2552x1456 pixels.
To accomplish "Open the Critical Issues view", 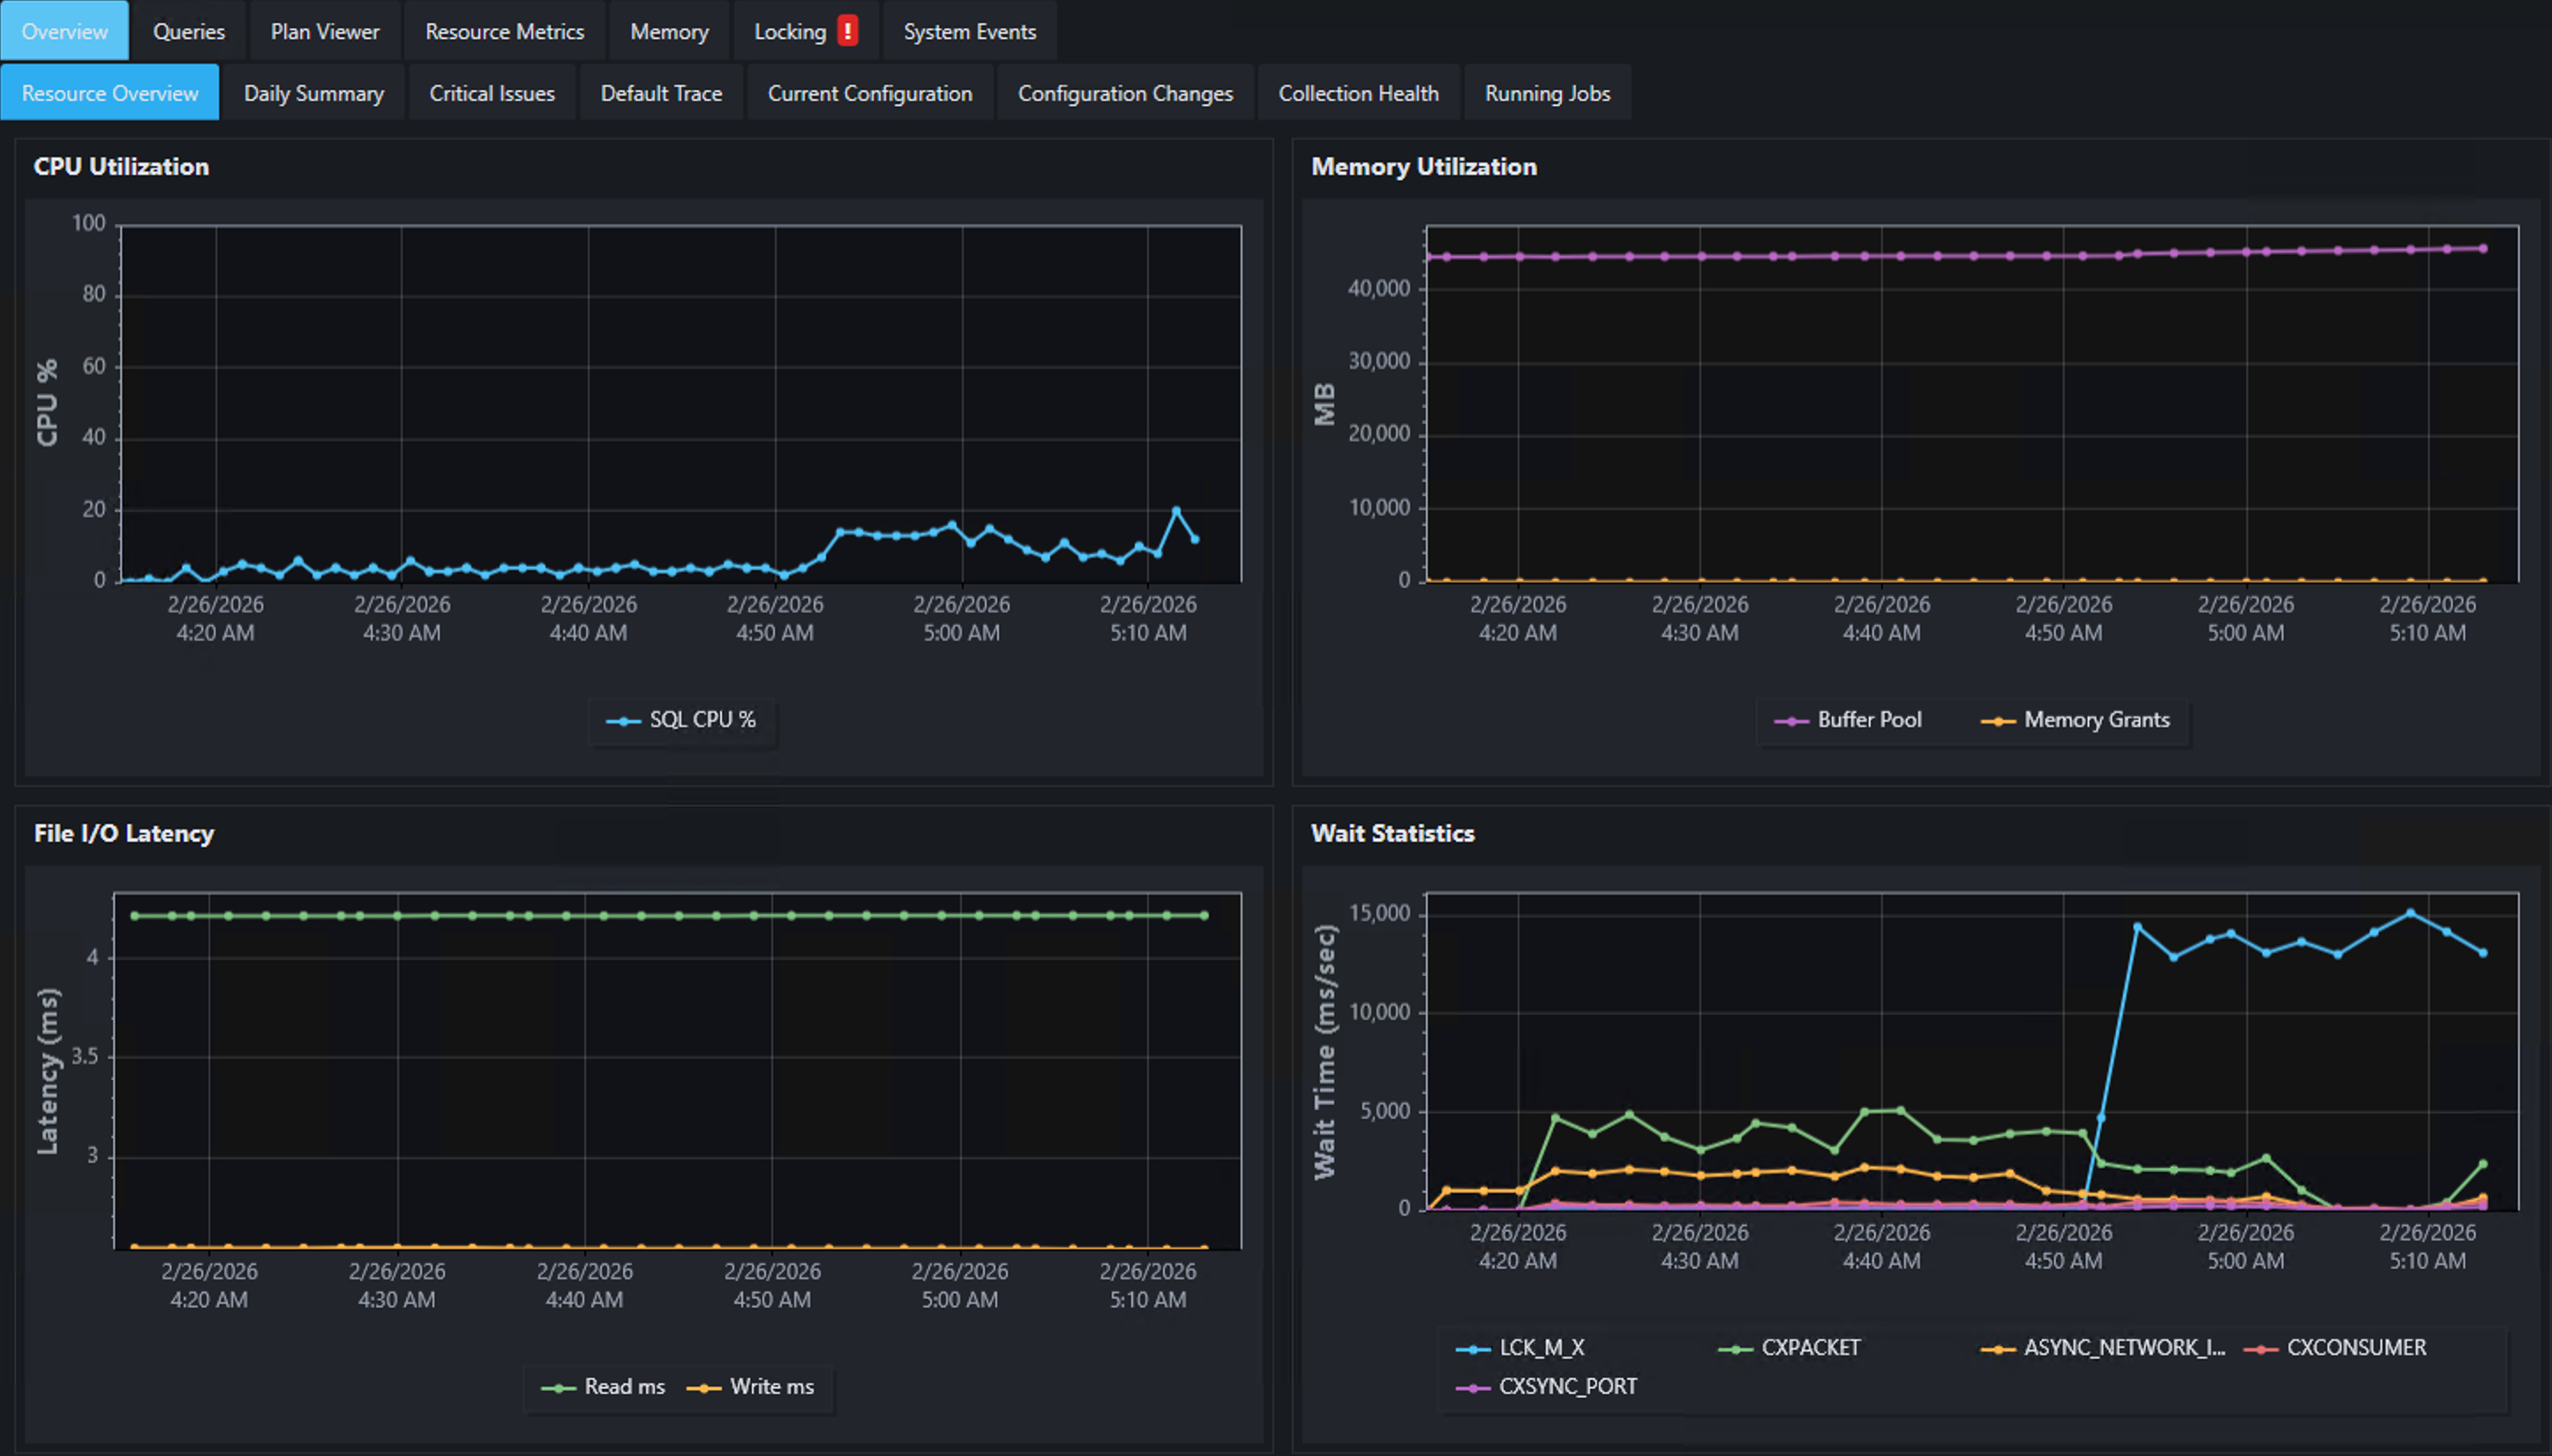I will 492,92.
